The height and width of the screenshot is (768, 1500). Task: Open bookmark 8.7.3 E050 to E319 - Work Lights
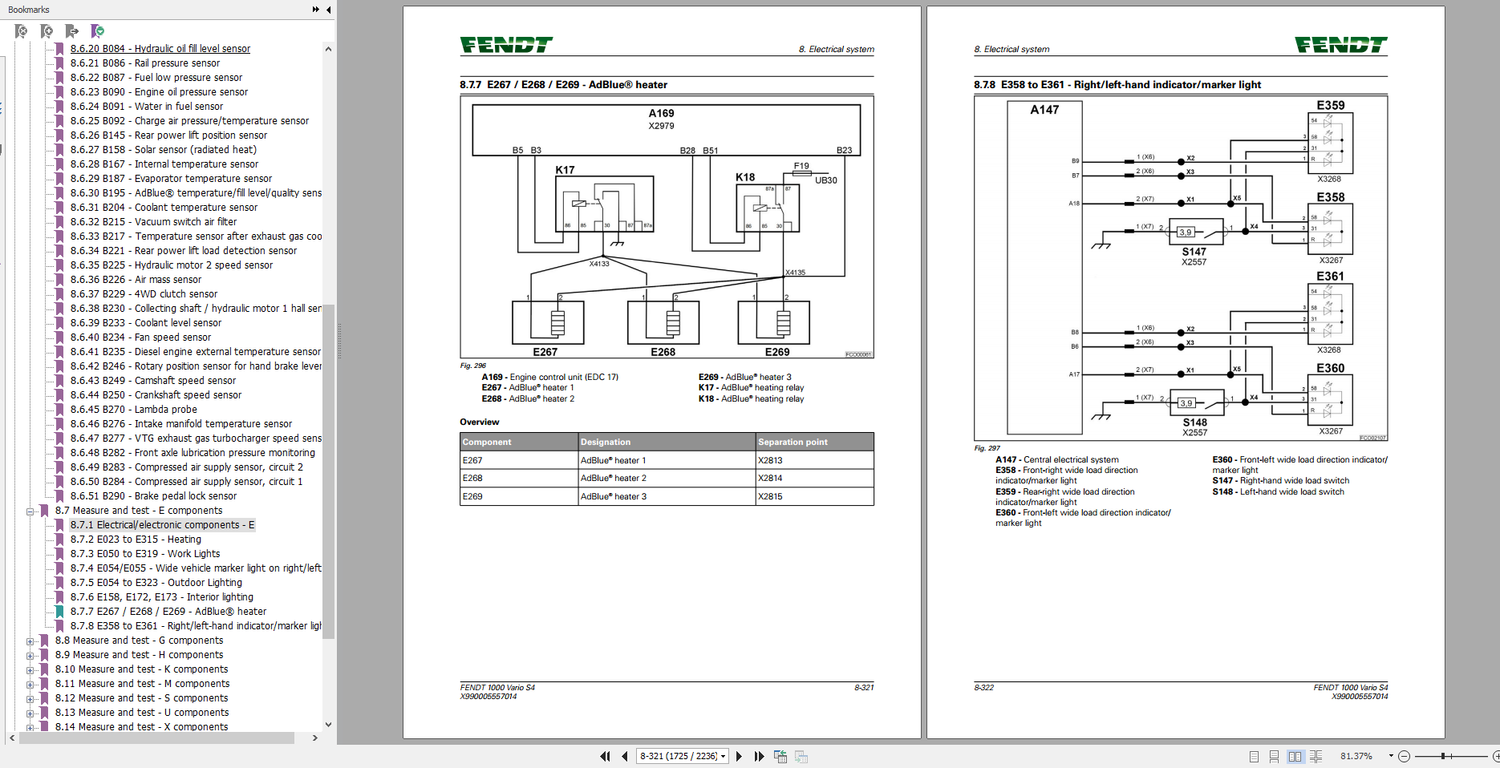pyautogui.click(x=145, y=554)
